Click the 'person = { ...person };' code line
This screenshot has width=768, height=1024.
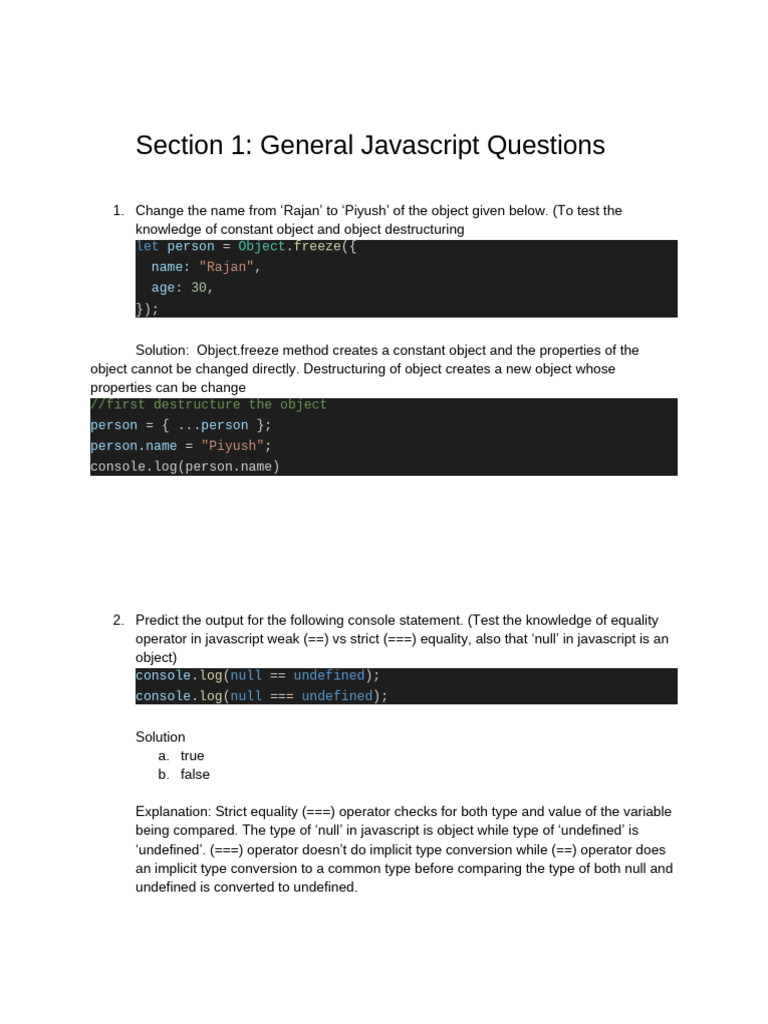180,425
